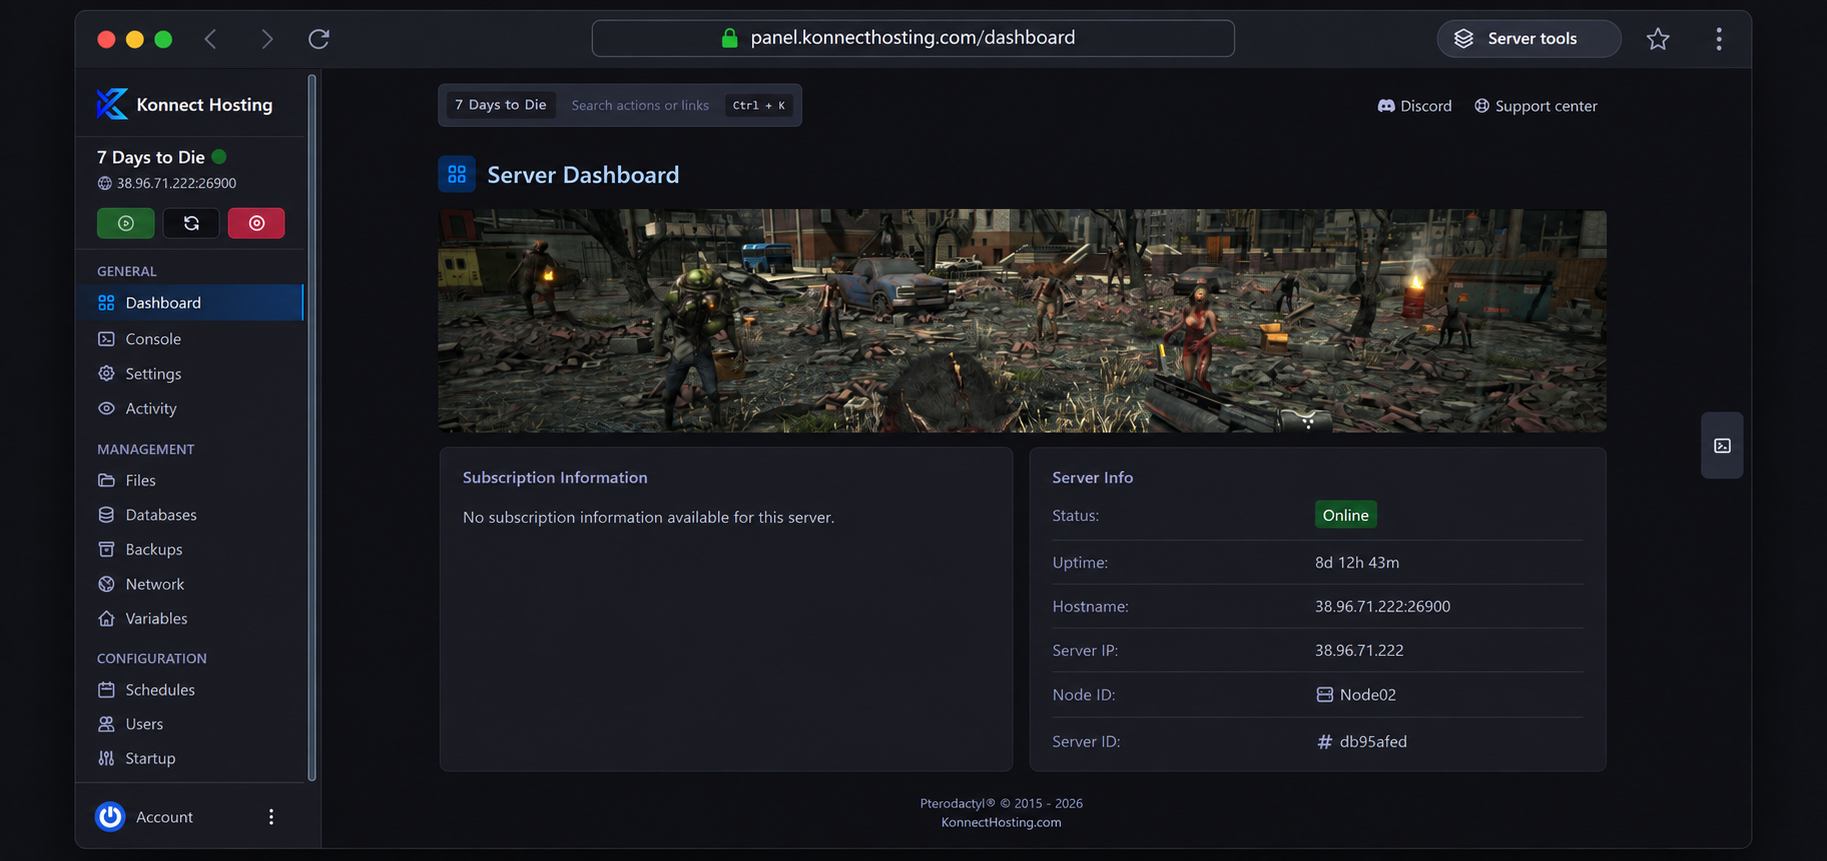Click the Online status badge
The width and height of the screenshot is (1827, 861).
pos(1346,515)
